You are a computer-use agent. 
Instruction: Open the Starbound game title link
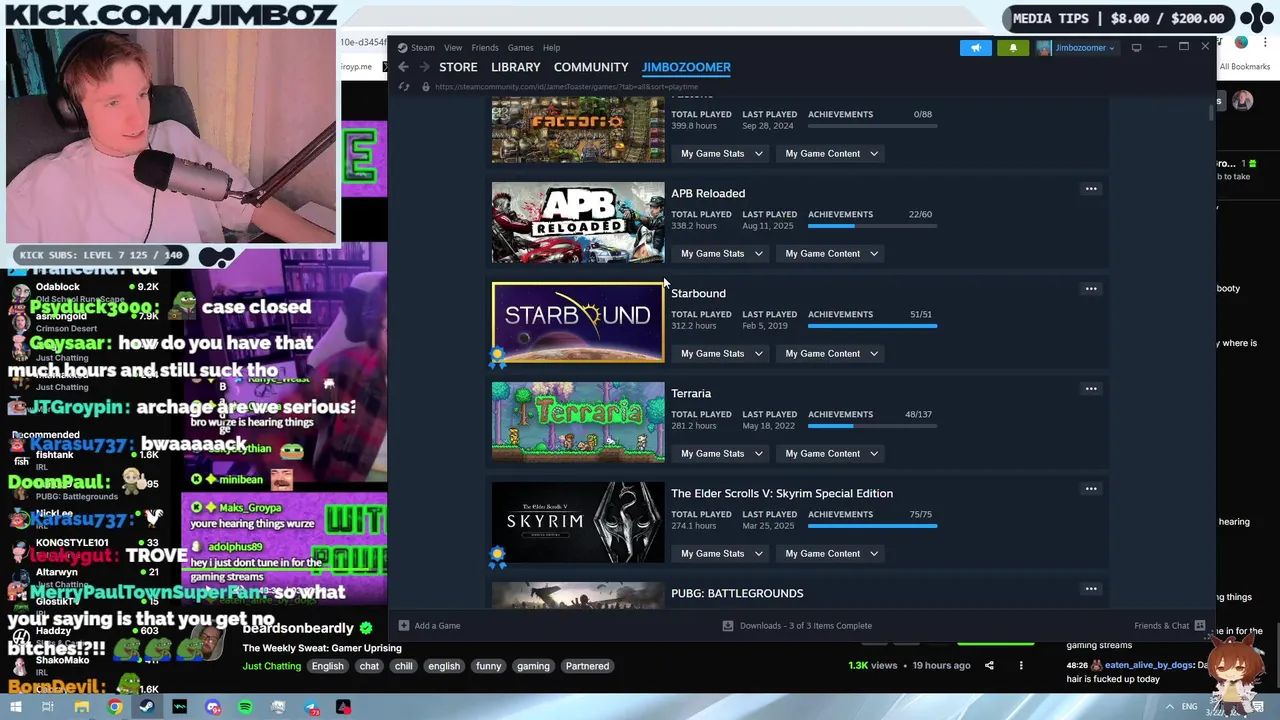(x=698, y=293)
